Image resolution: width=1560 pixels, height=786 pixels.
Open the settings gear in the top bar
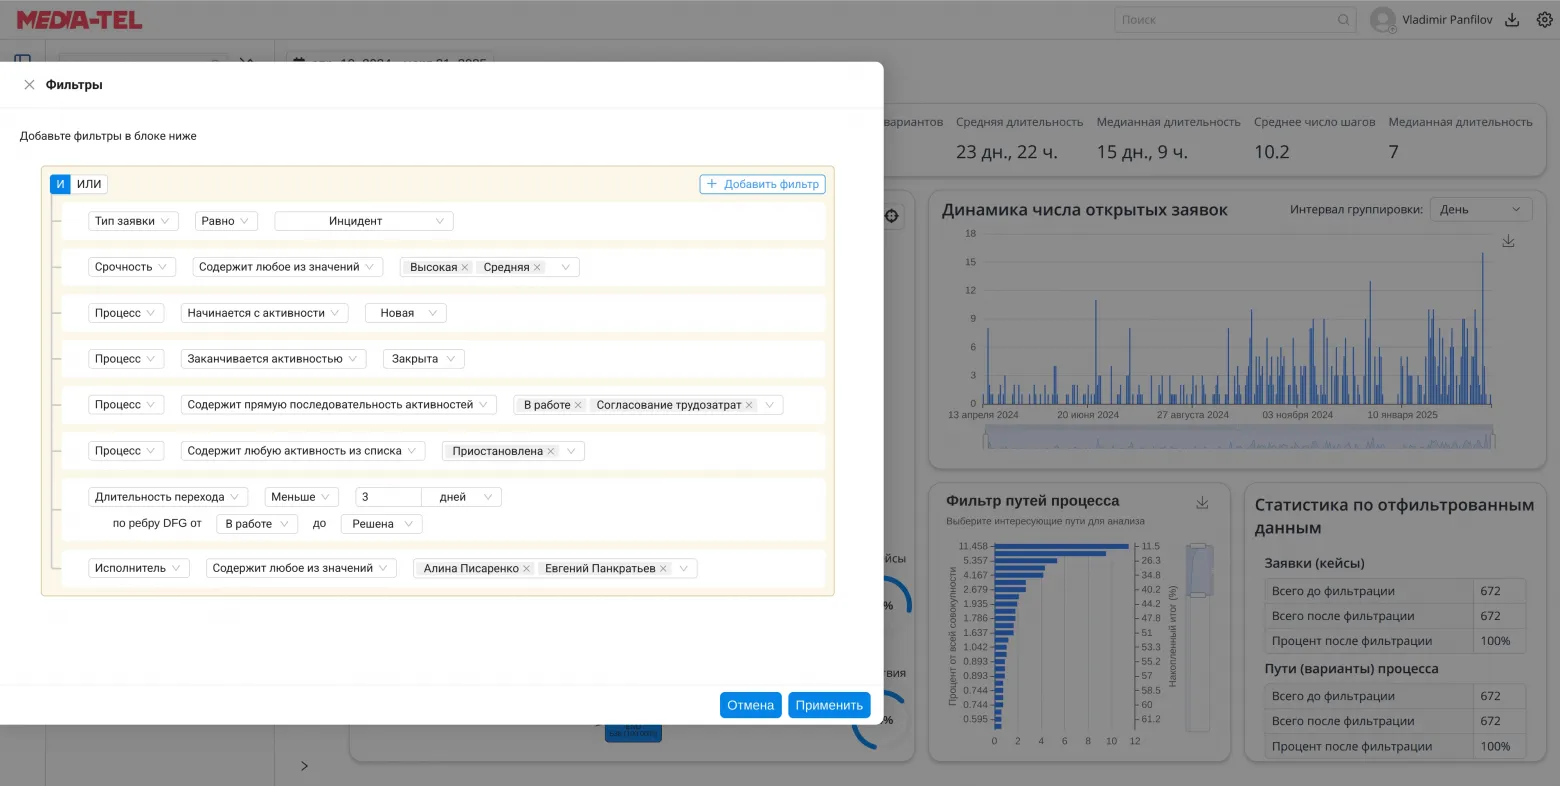click(1544, 19)
